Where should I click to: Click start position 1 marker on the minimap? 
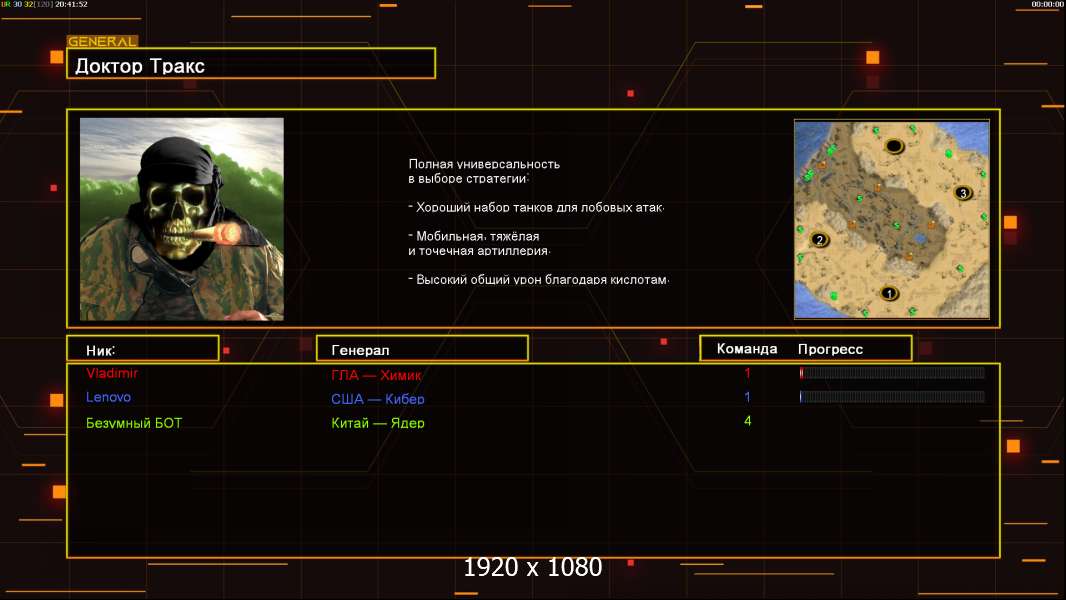coord(889,293)
